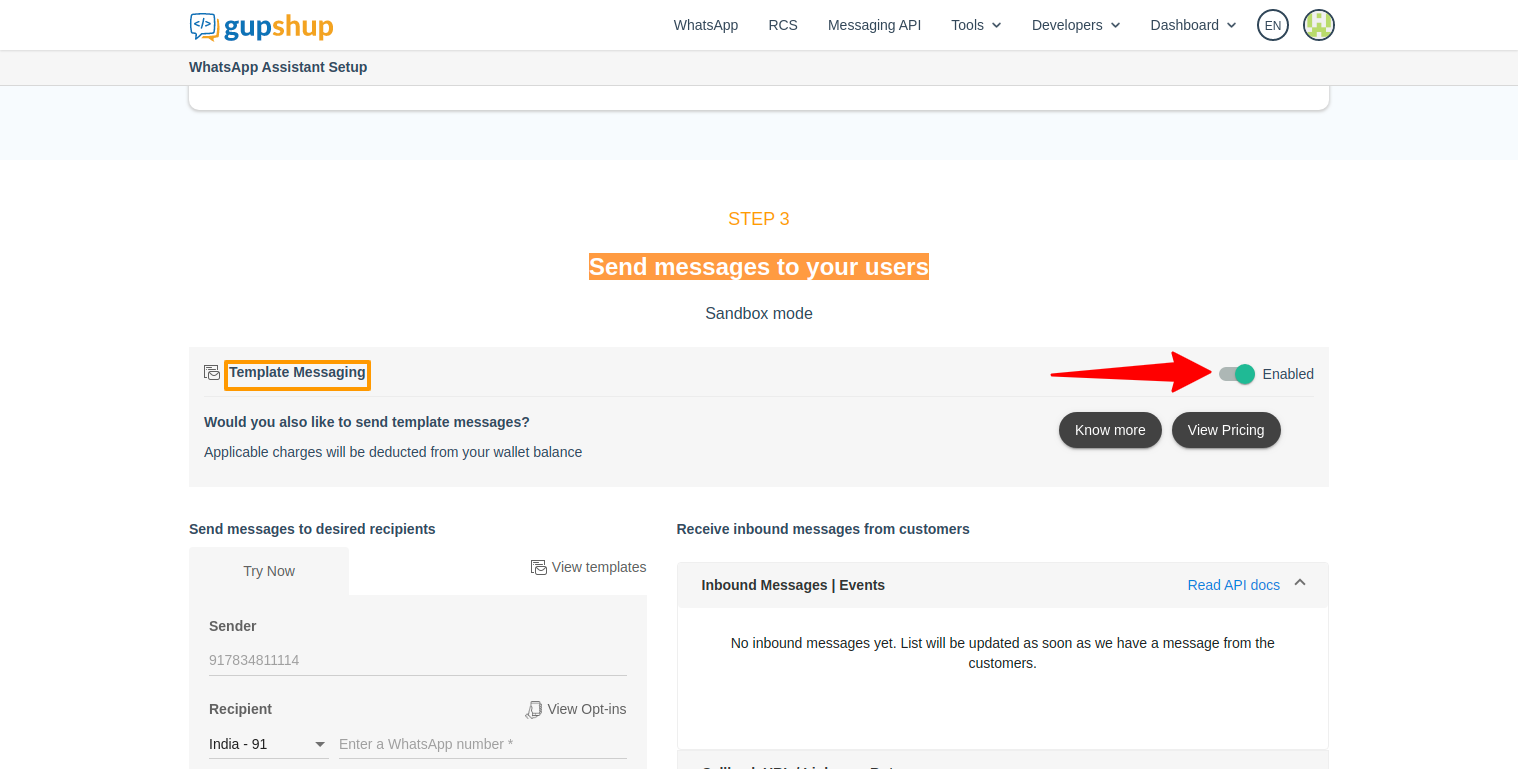Disable the Template Messaging toggle

1236,374
